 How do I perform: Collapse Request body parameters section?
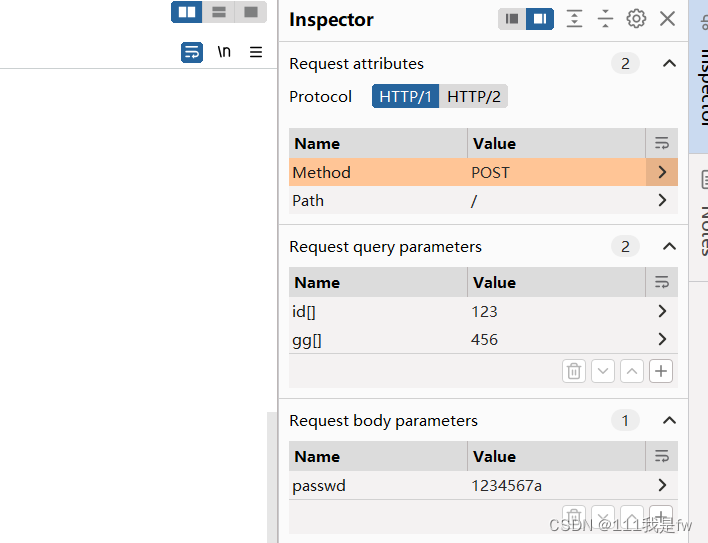pyautogui.click(x=669, y=421)
